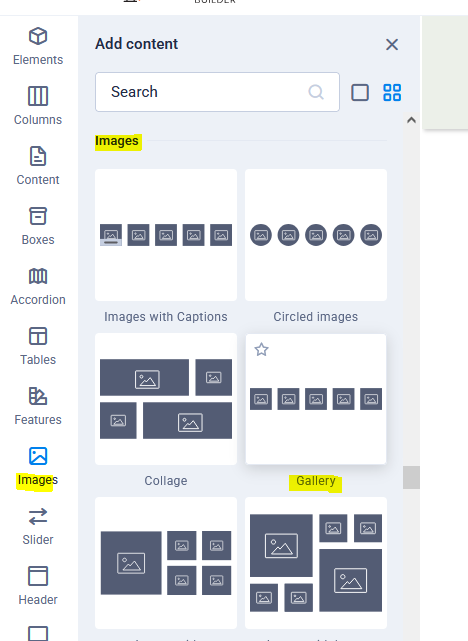Insert the Images with Captions block
The image size is (468, 641).
[166, 235]
